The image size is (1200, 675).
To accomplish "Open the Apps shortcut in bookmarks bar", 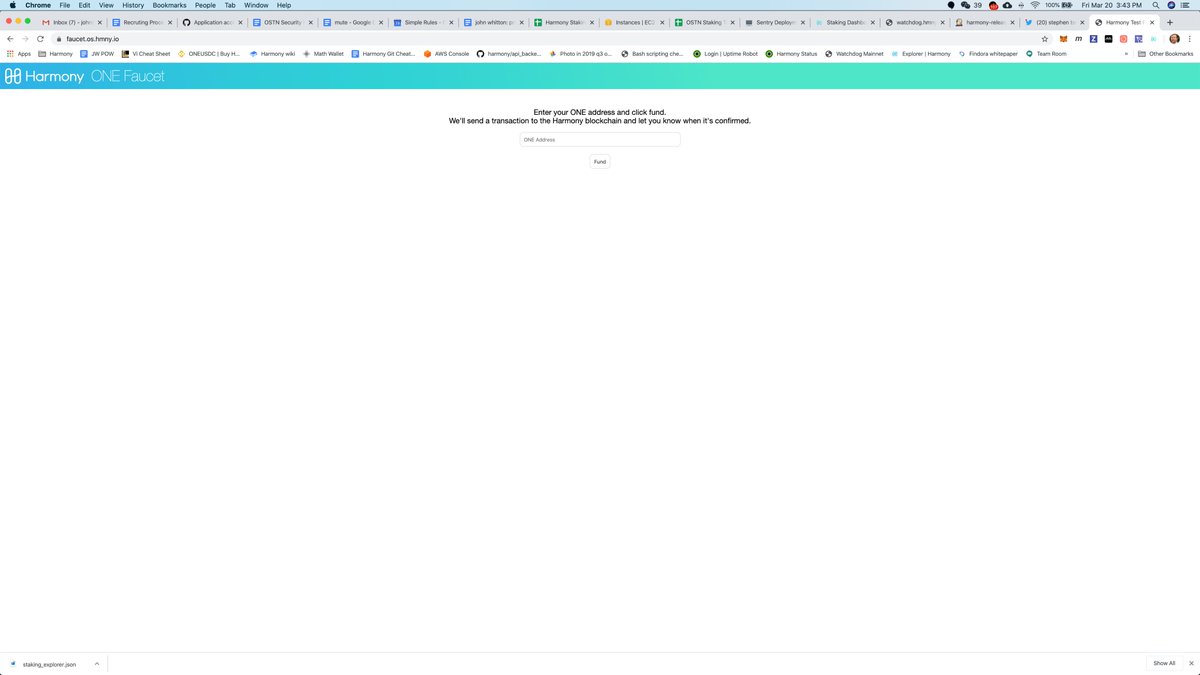I will point(20,53).
